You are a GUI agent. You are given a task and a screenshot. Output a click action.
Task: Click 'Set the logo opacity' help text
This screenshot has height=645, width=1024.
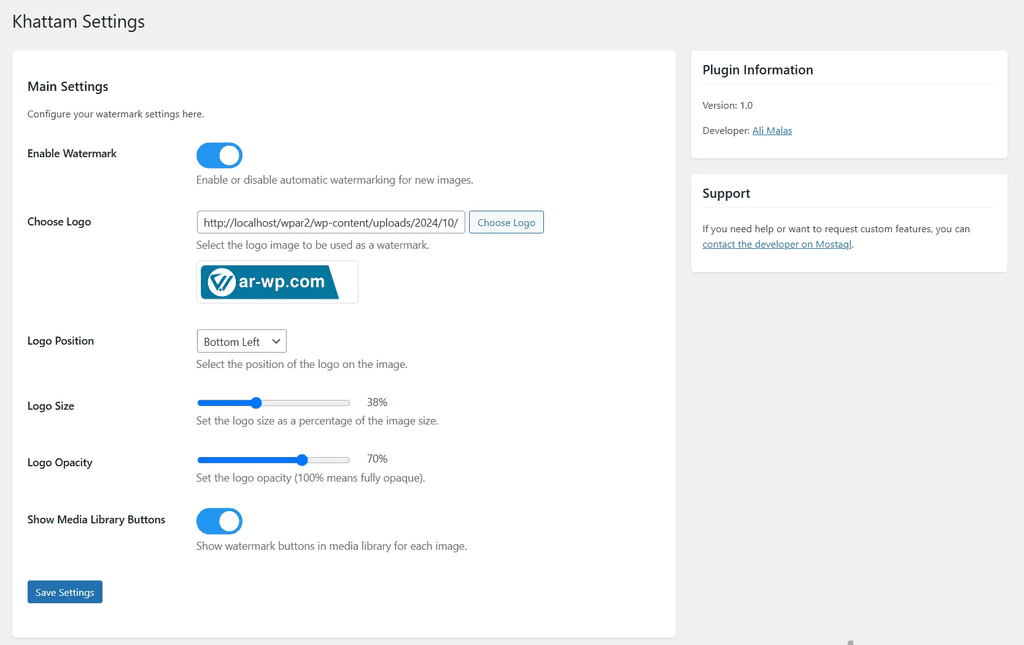(x=311, y=478)
